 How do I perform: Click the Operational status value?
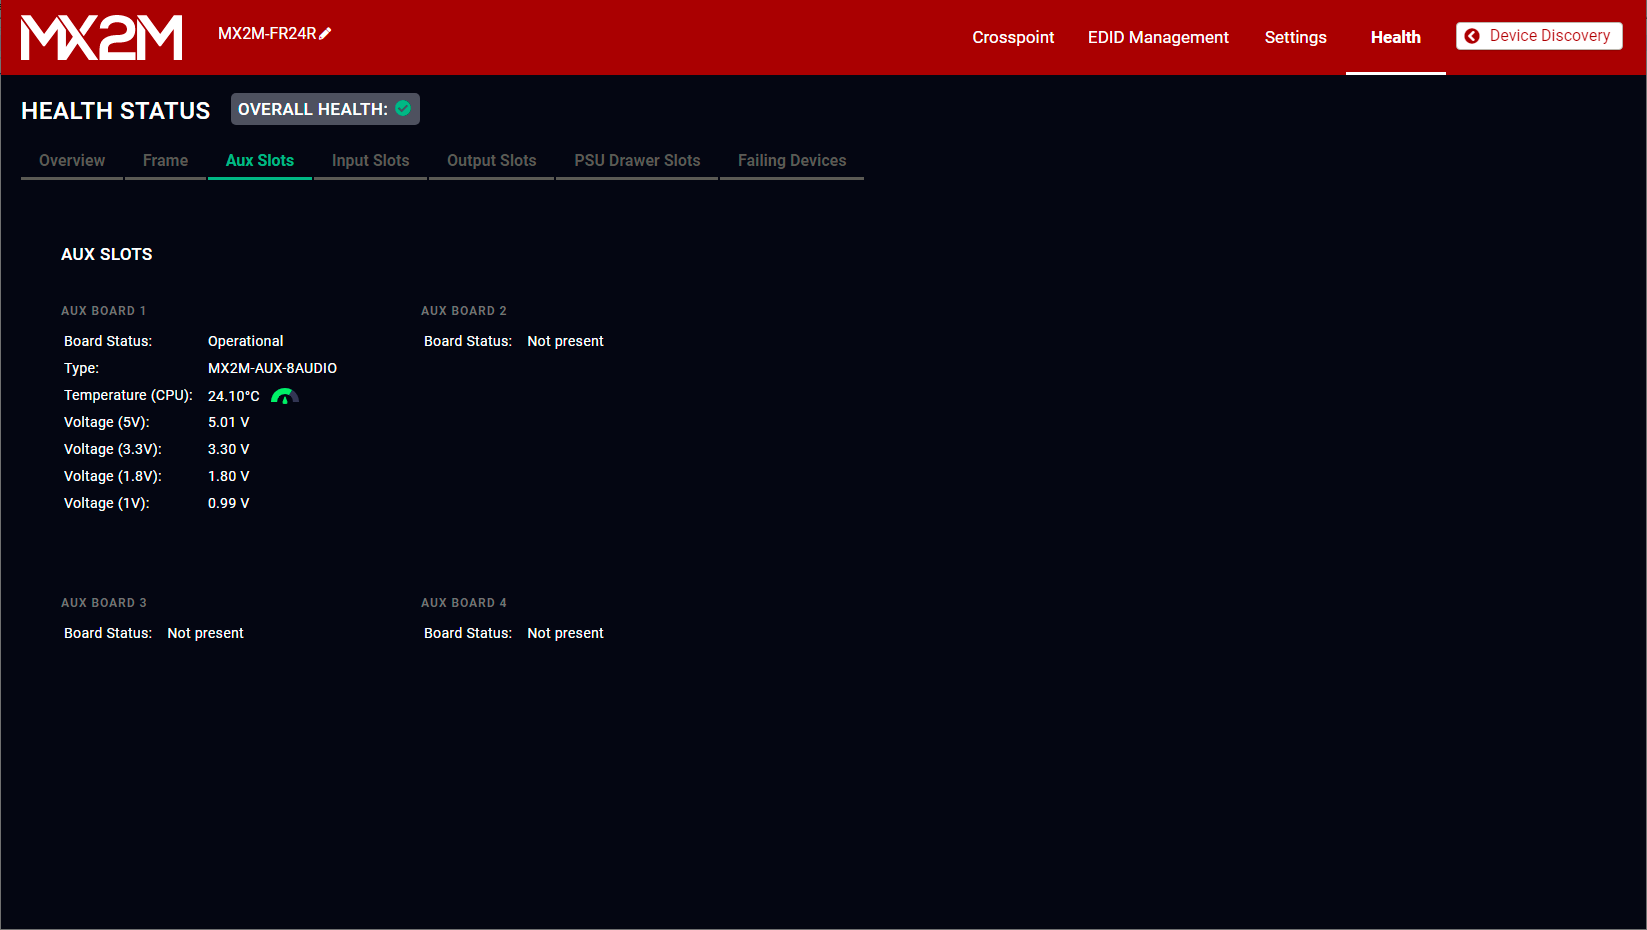[x=245, y=341]
